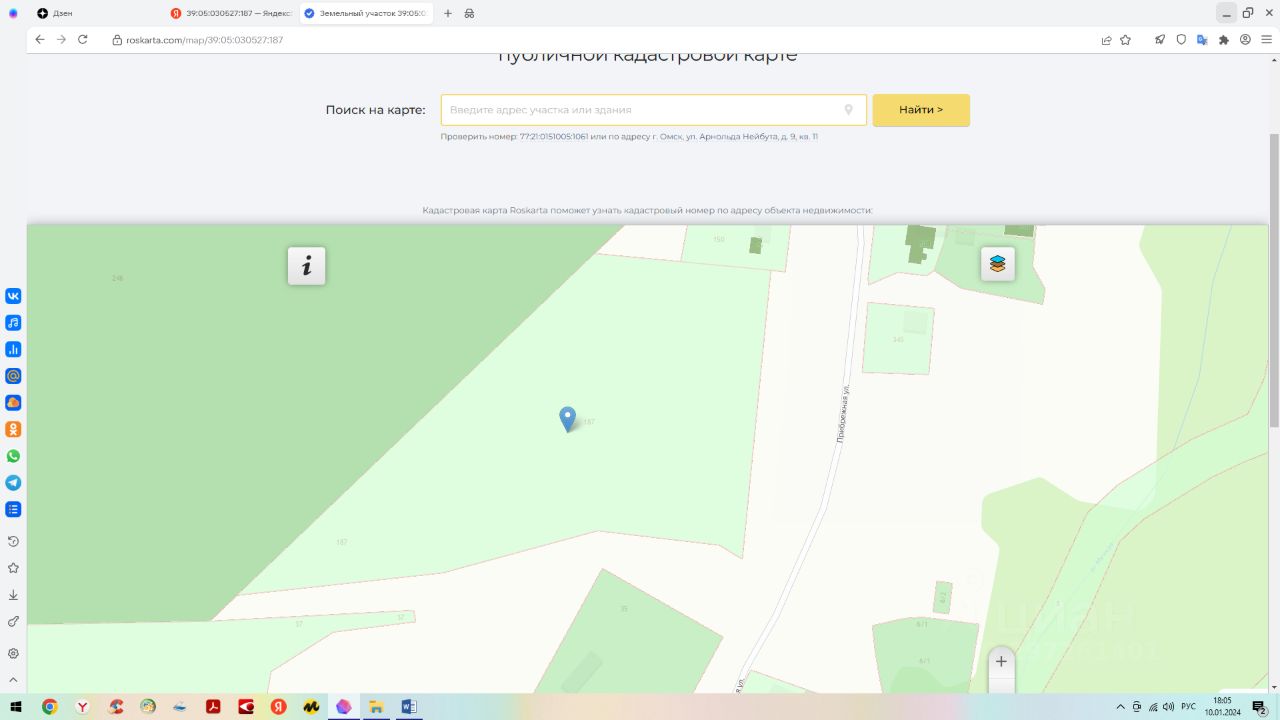
Task: Click the page vertical scrollbar
Action: [x=1274, y=280]
